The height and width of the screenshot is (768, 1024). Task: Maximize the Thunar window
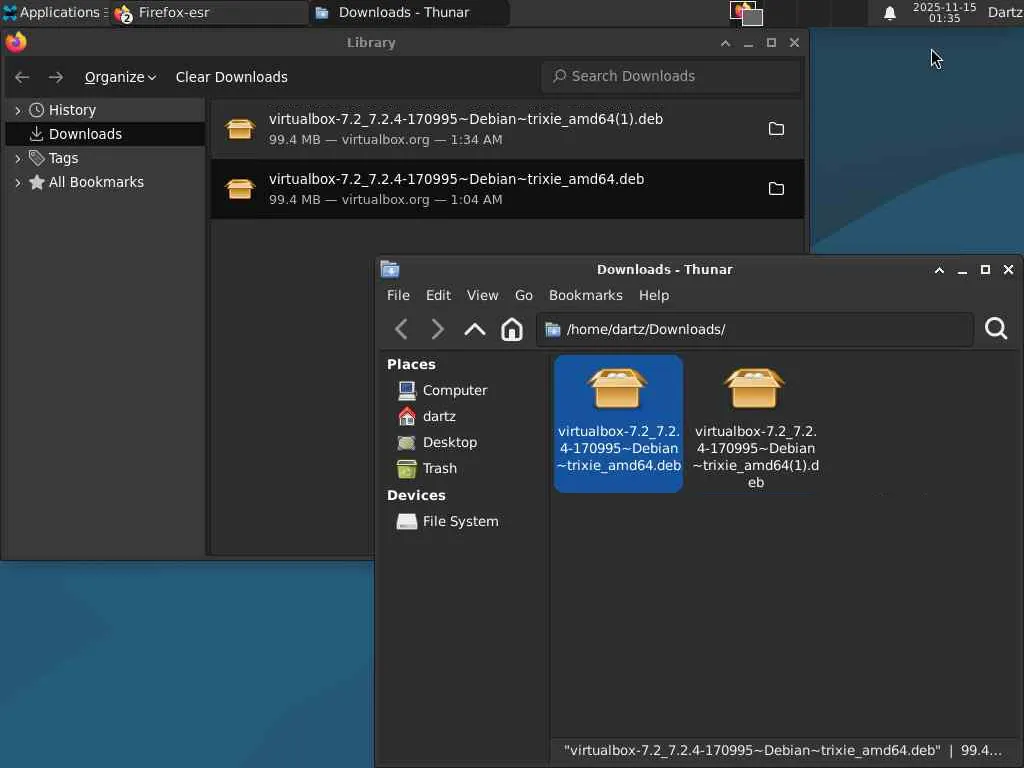click(985, 270)
